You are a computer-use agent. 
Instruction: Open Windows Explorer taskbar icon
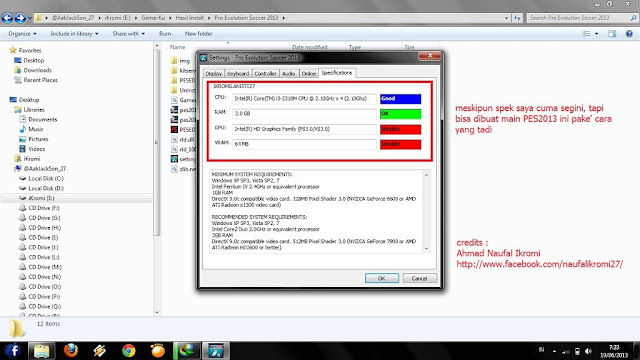point(42,351)
